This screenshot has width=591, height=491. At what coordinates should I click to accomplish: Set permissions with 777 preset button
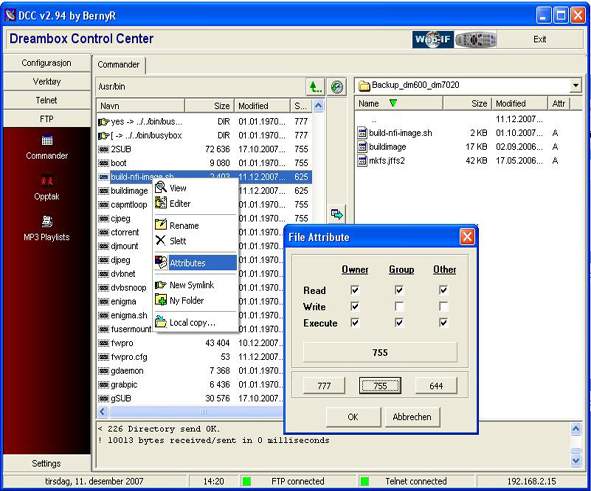click(x=324, y=385)
